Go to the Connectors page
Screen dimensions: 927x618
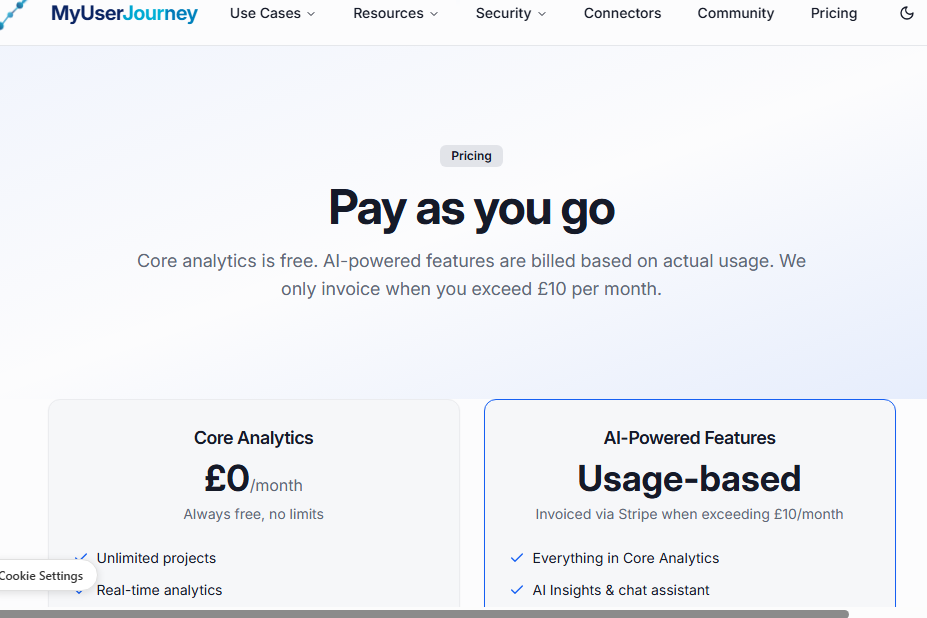point(622,14)
